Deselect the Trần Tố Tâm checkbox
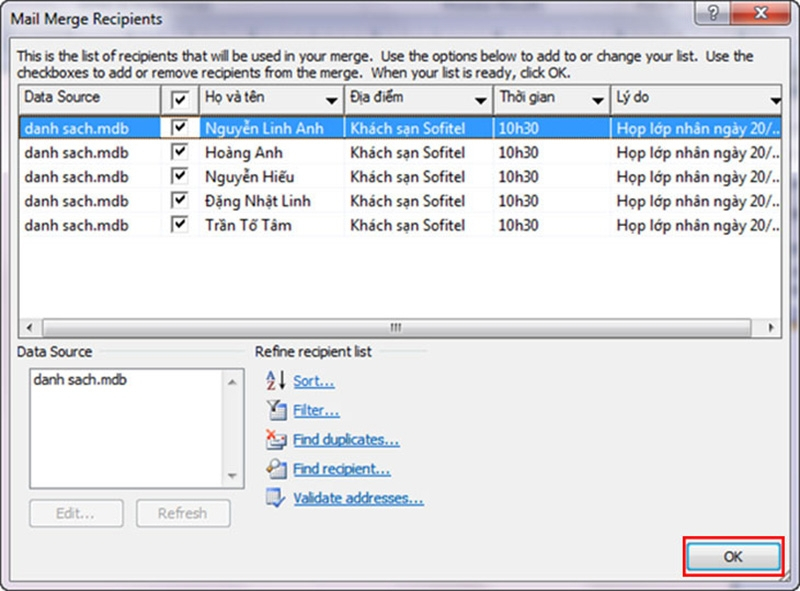The height and width of the screenshot is (591, 800). 180,224
